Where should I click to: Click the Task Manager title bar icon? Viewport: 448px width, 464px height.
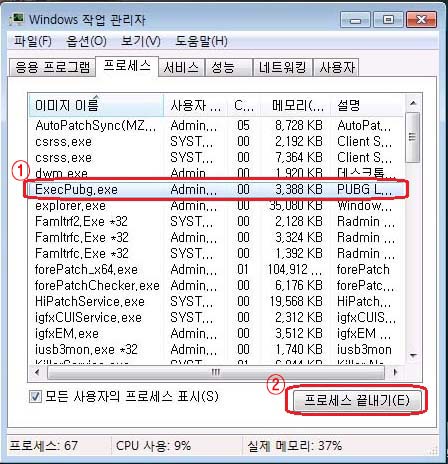17,20
